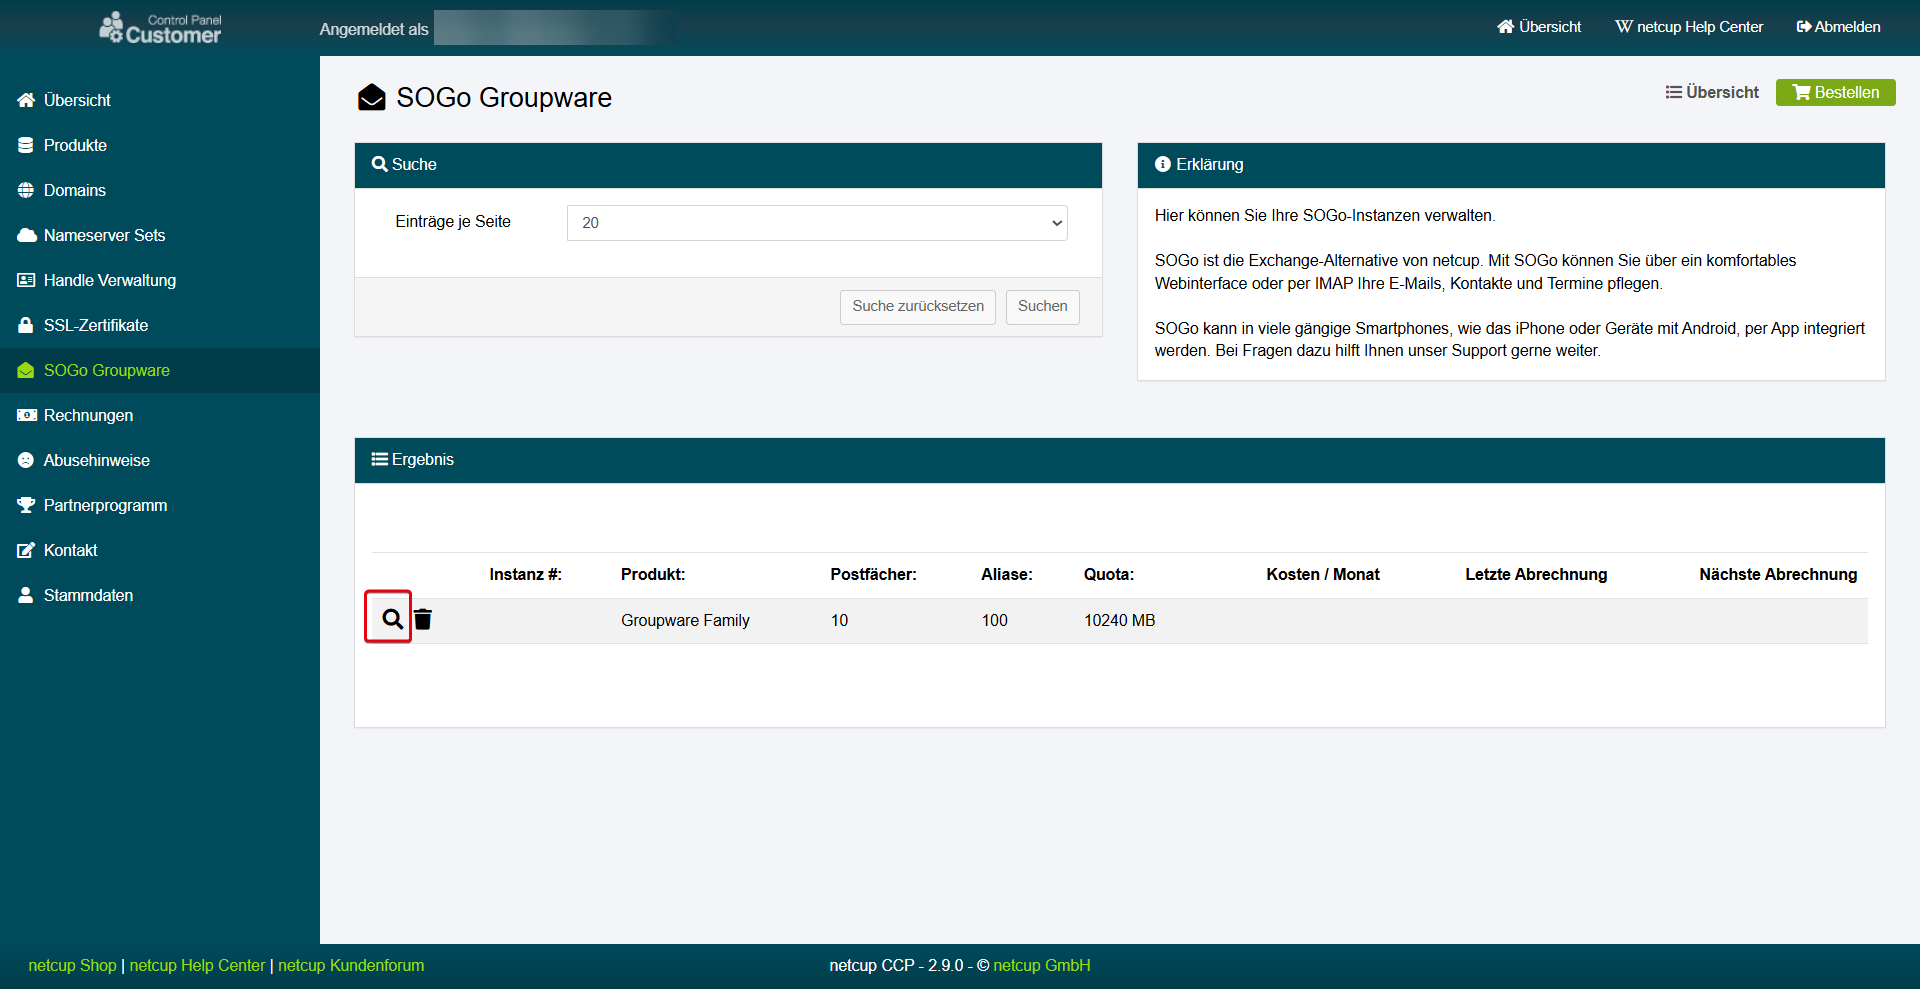
Task: Click the netcup Customer Control Panel logo
Action: (160, 28)
